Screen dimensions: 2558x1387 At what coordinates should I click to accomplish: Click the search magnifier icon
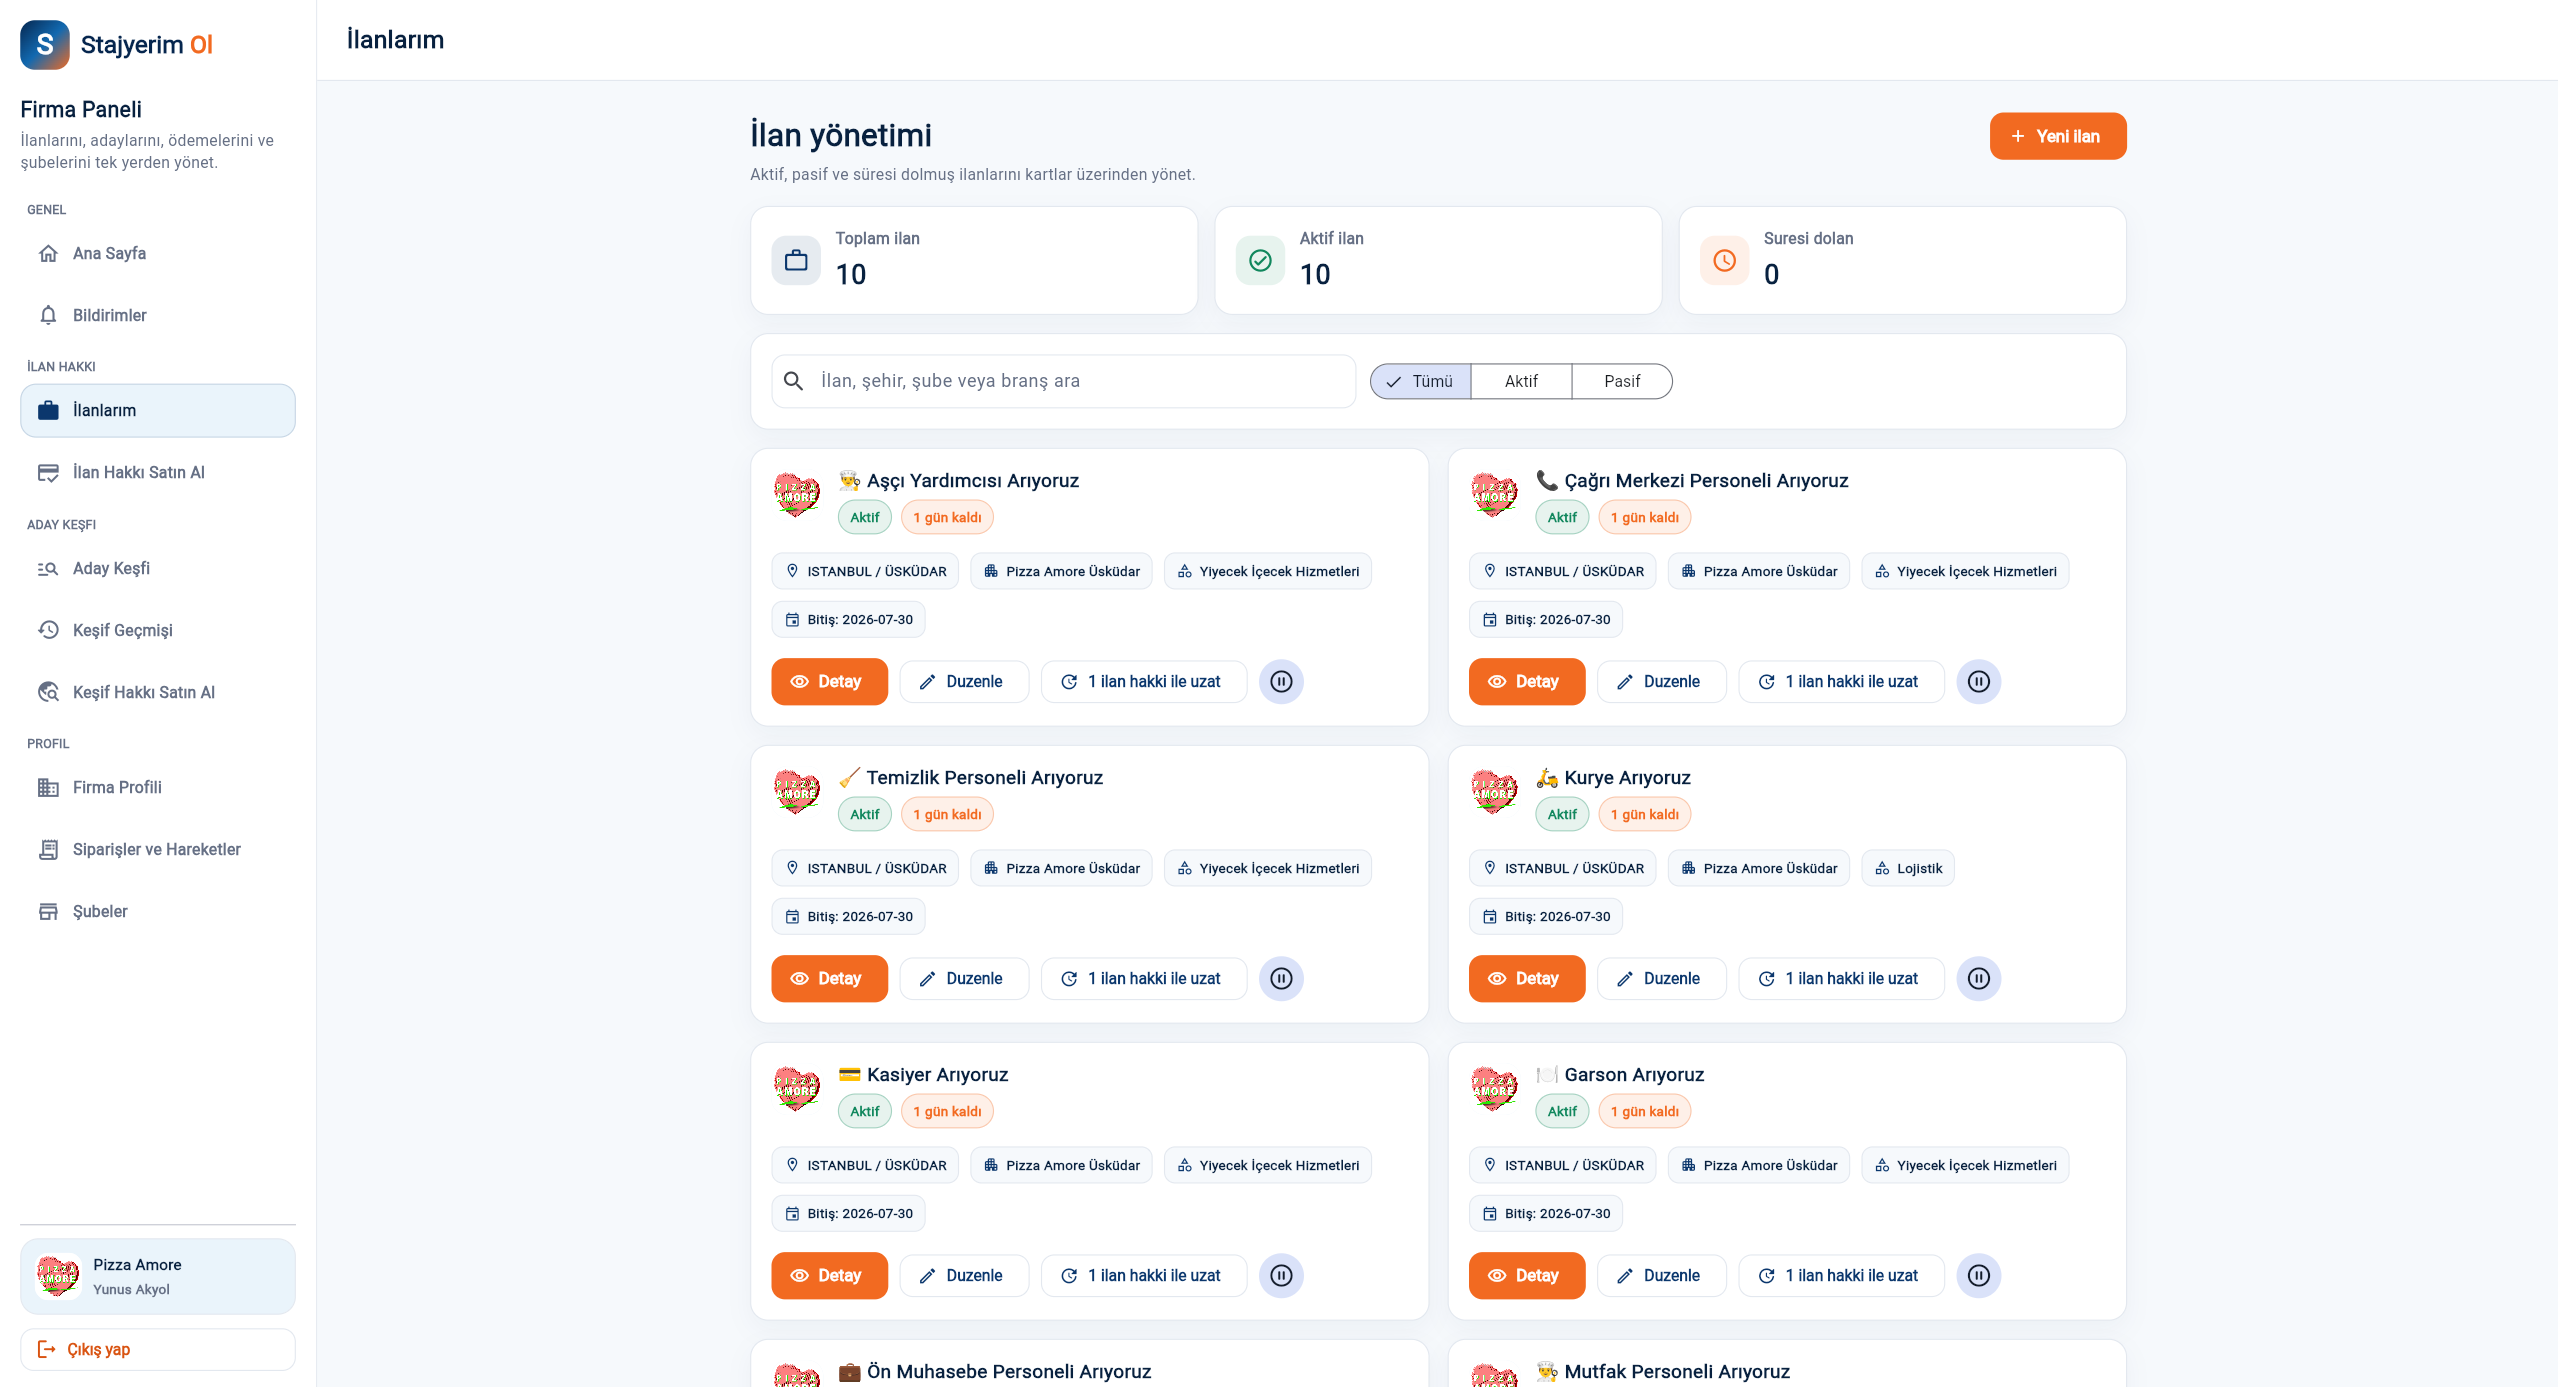tap(793, 381)
